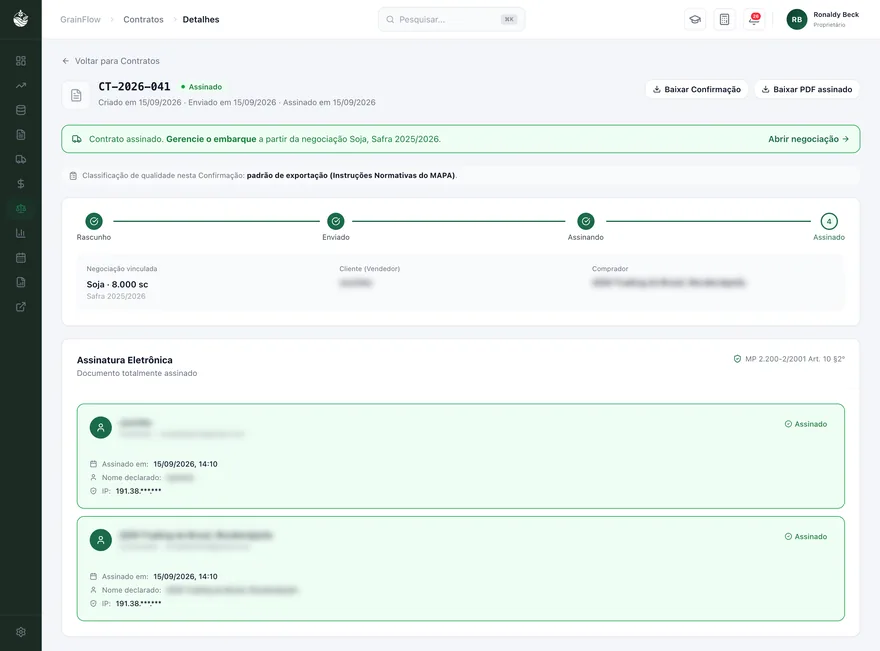
Task: Click first signer's "15/09/2026, 14:10" timestamp
Action: click(185, 464)
